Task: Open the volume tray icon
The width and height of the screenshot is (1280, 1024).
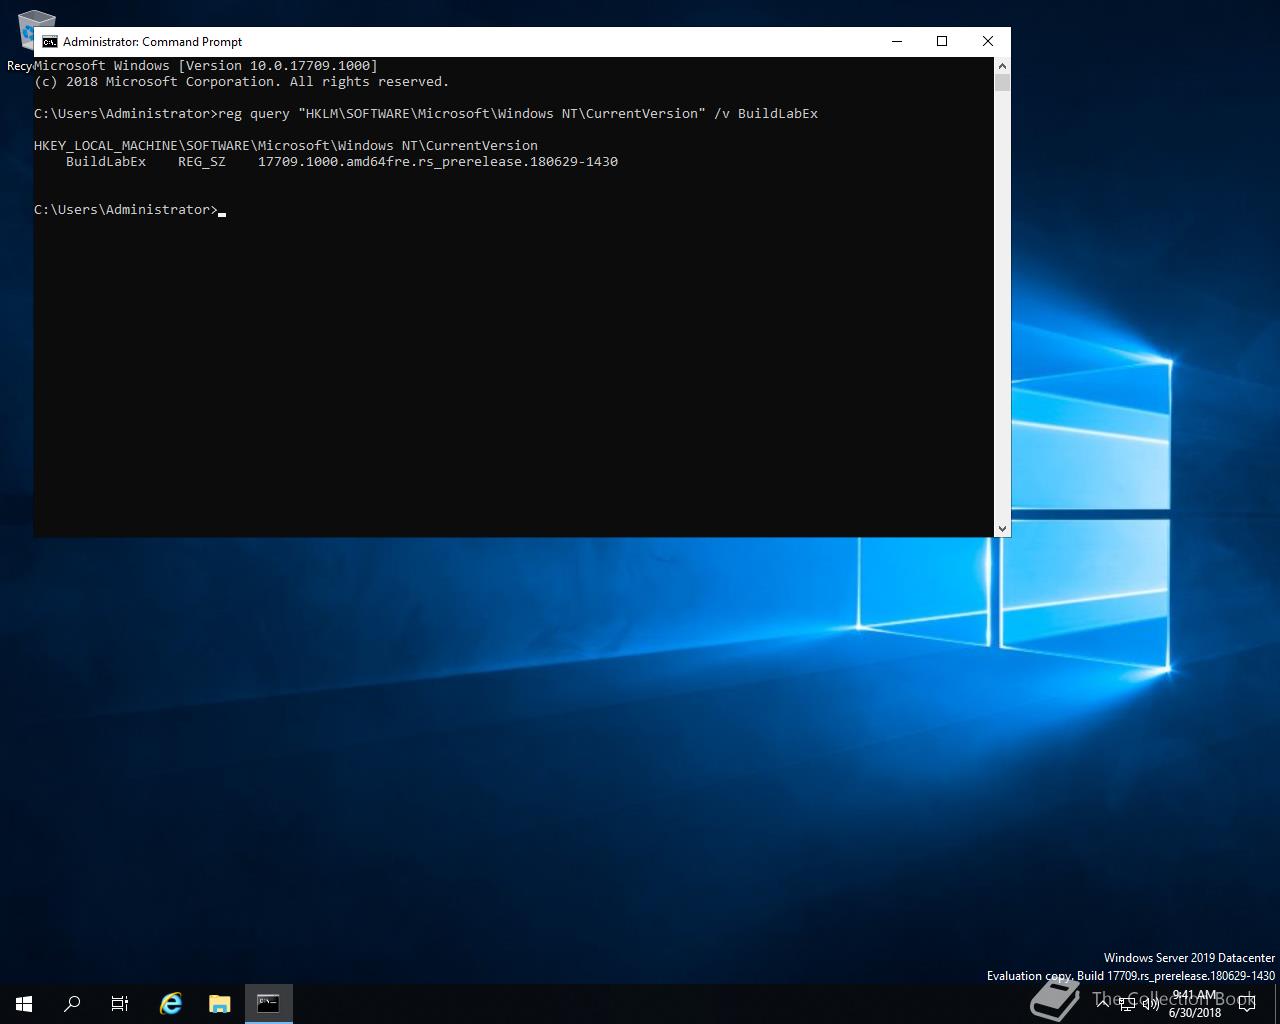Action: [1150, 1004]
